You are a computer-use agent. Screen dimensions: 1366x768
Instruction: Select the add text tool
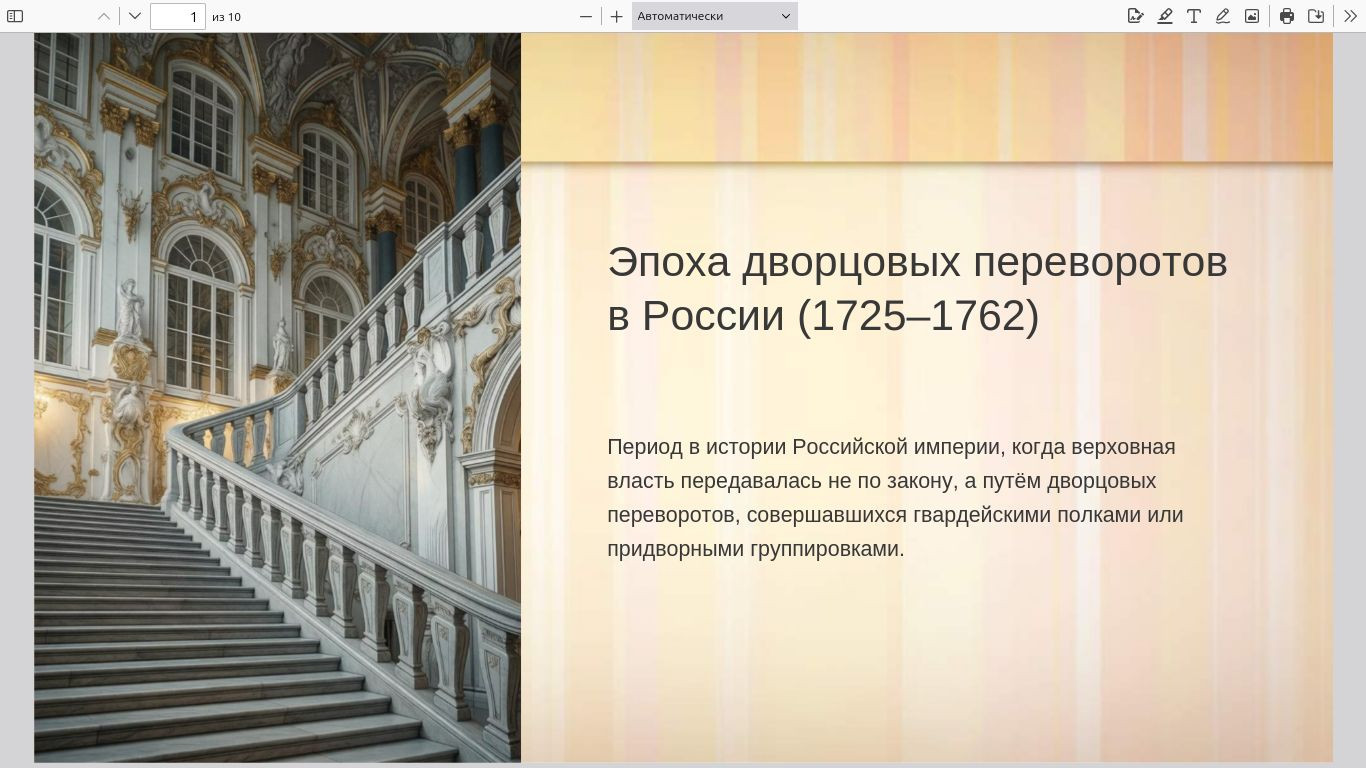(x=1194, y=16)
